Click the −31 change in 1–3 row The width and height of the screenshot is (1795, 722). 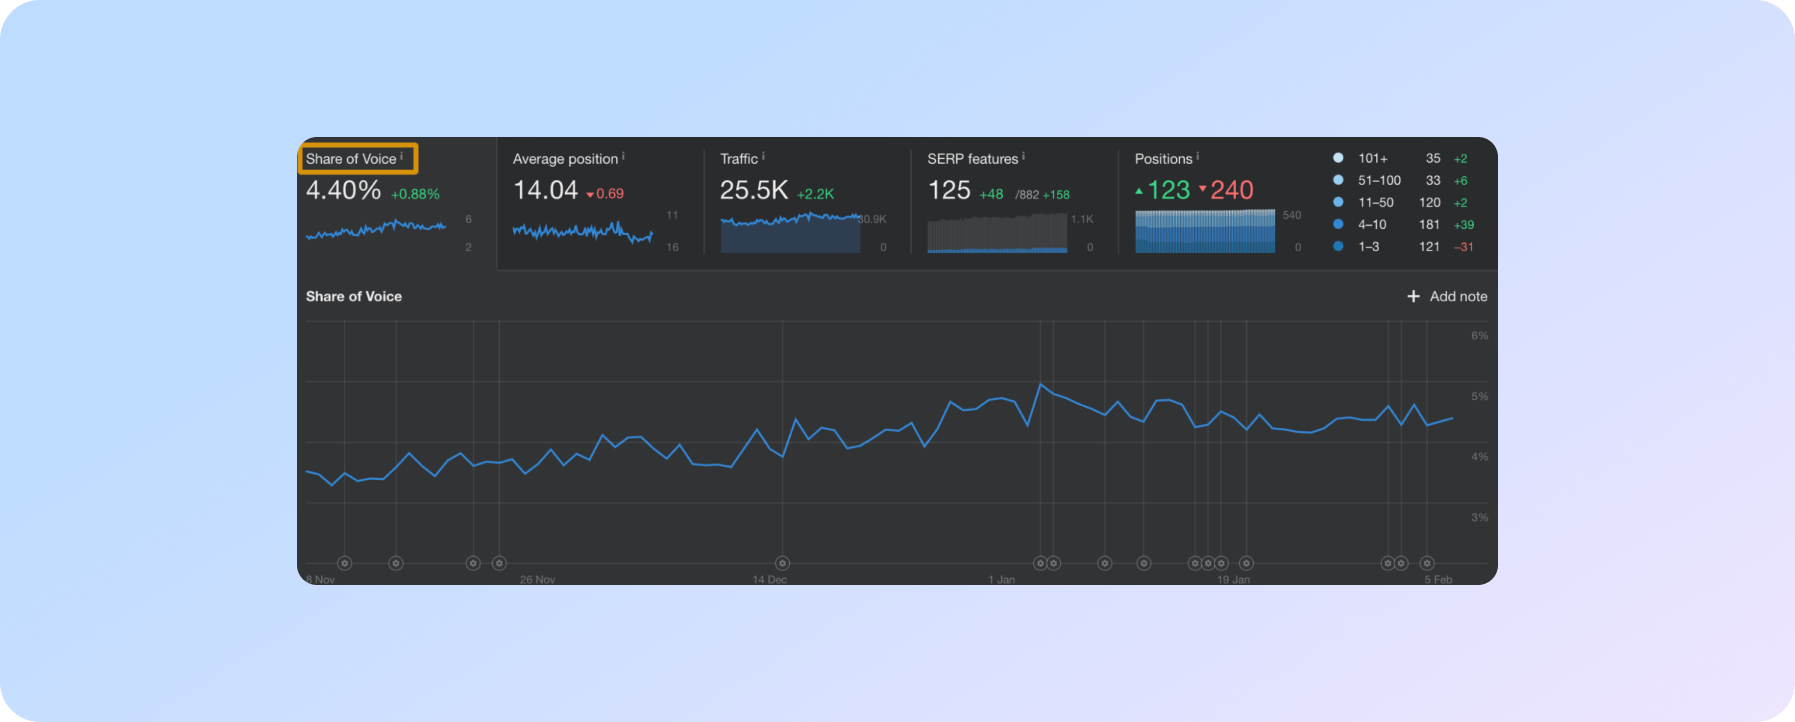[1464, 247]
